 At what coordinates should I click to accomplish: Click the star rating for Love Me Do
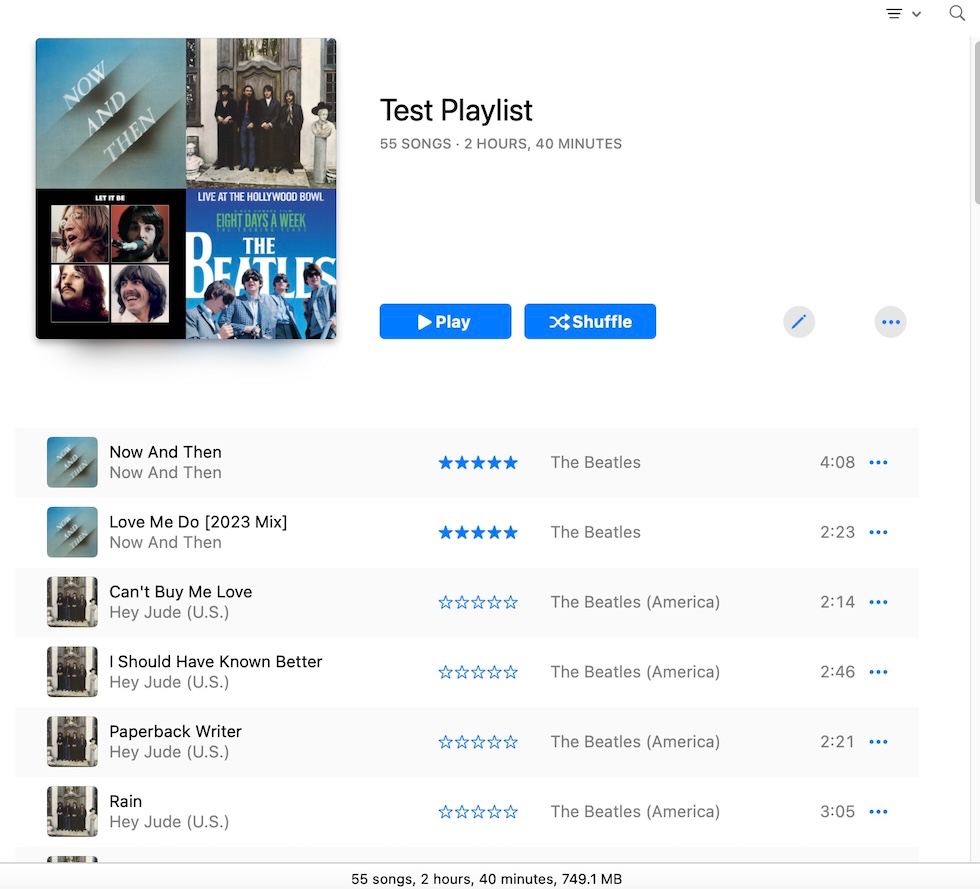pyautogui.click(x=478, y=533)
